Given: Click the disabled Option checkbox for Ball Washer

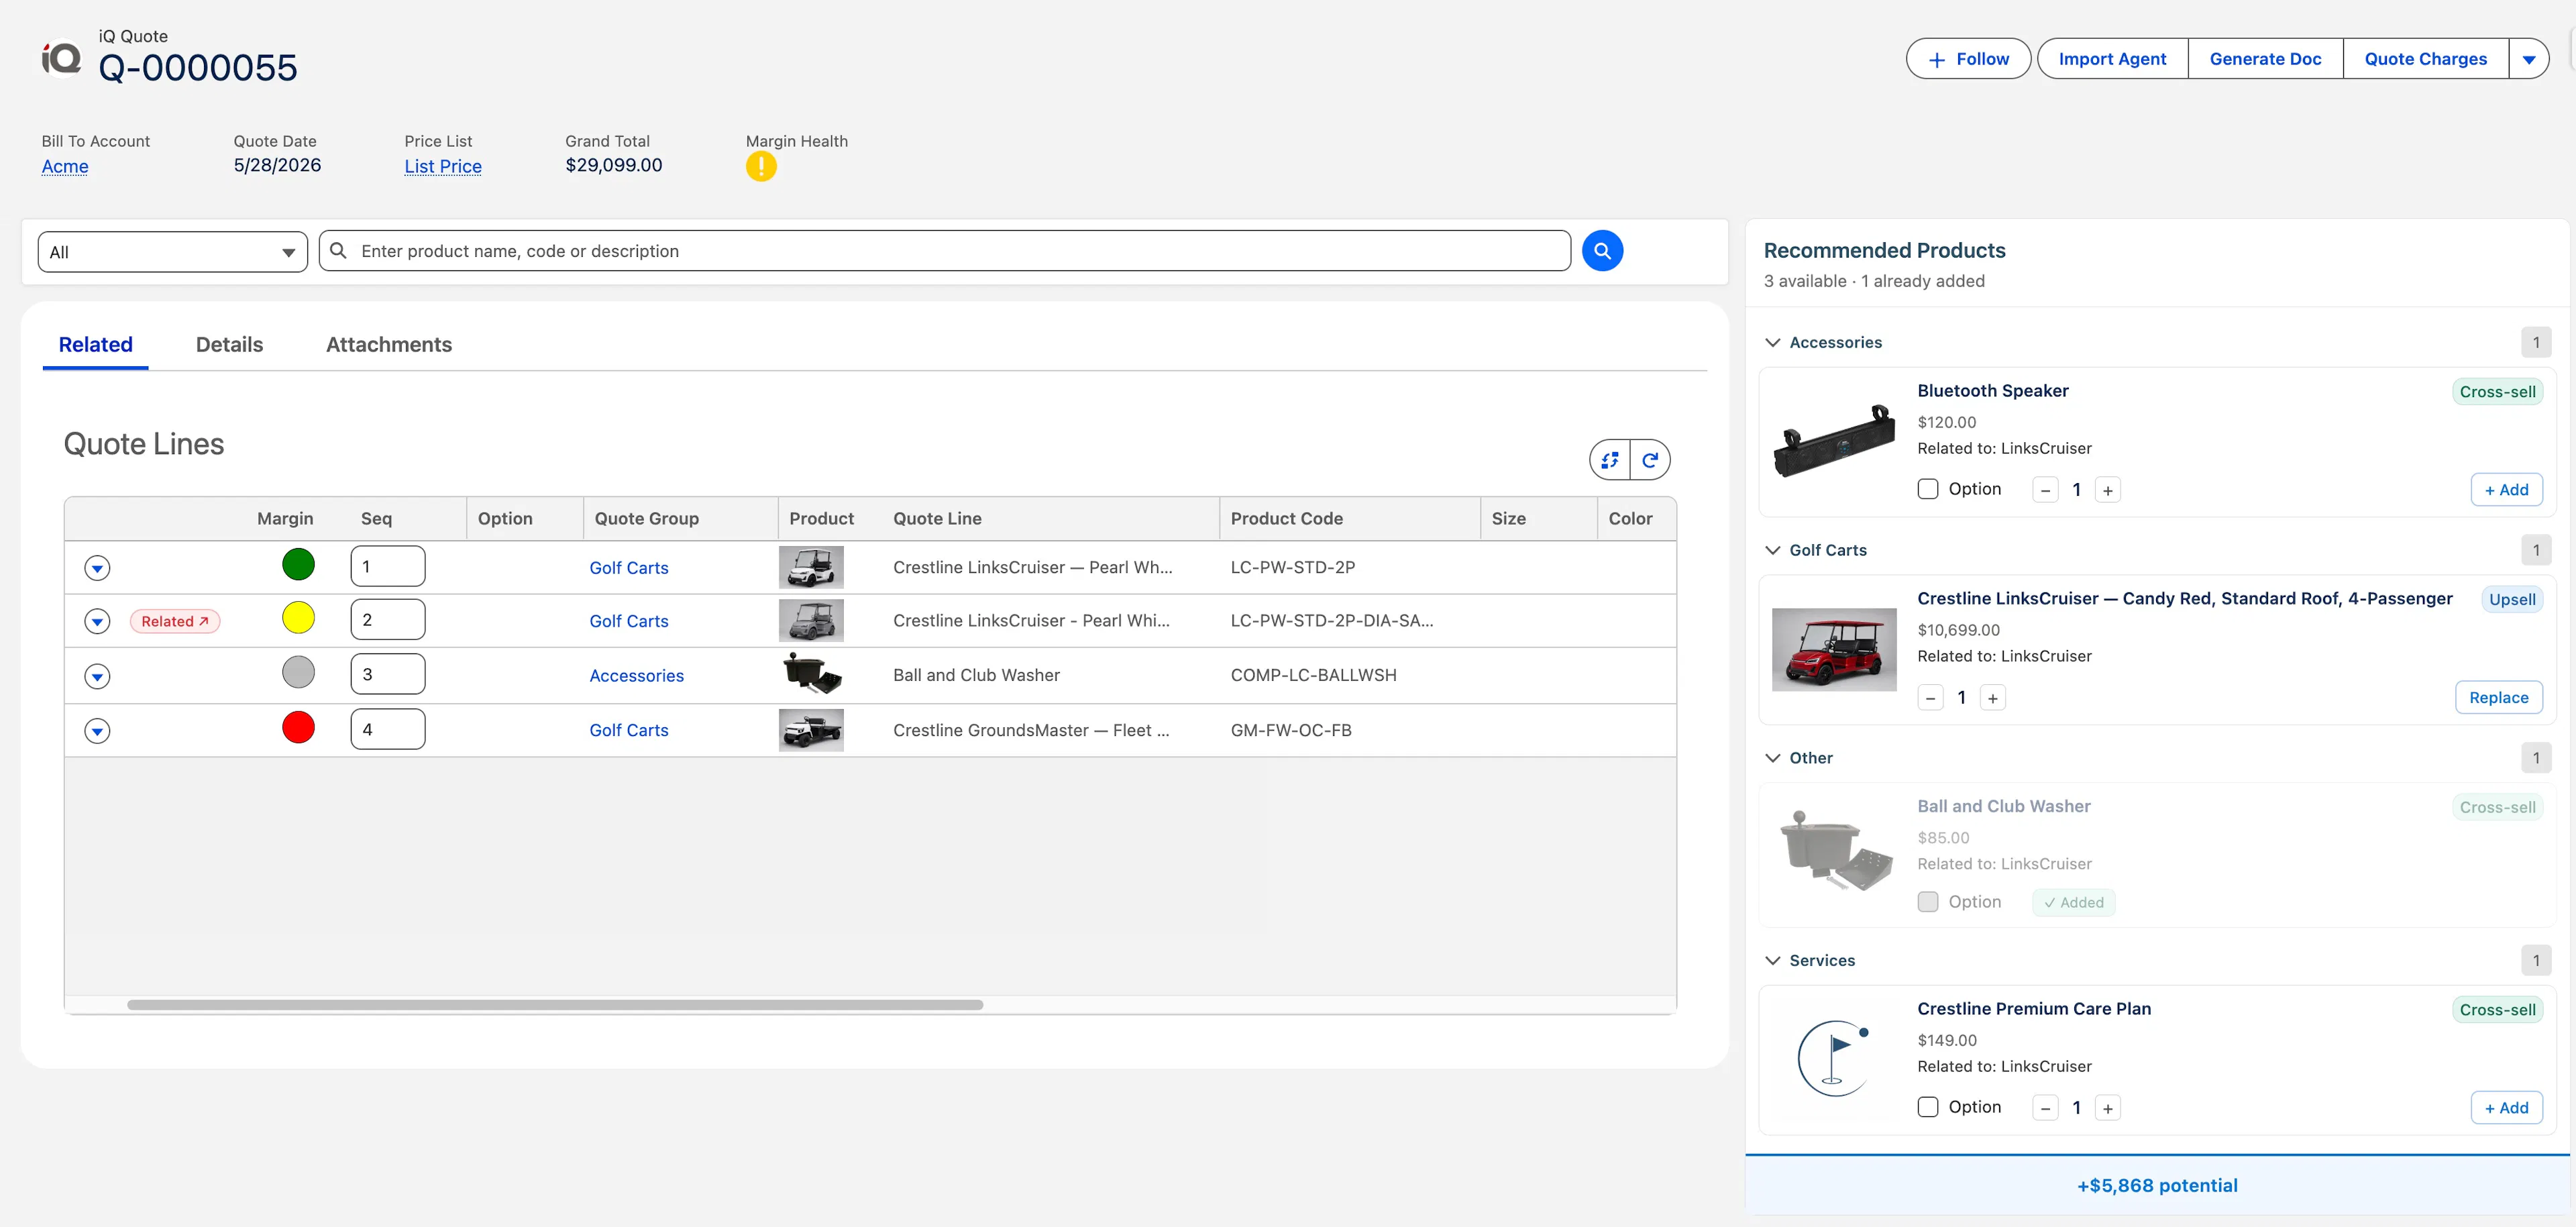Looking at the screenshot, I should click(x=1928, y=902).
